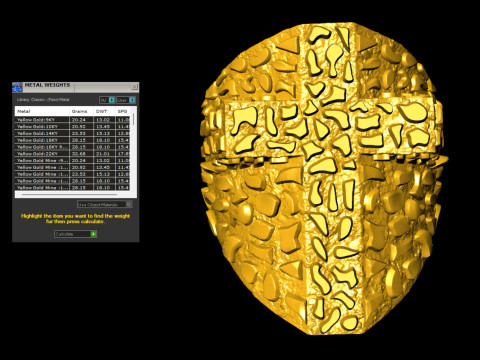Click the horizontal scrollbar below the metal list

(x=69, y=194)
